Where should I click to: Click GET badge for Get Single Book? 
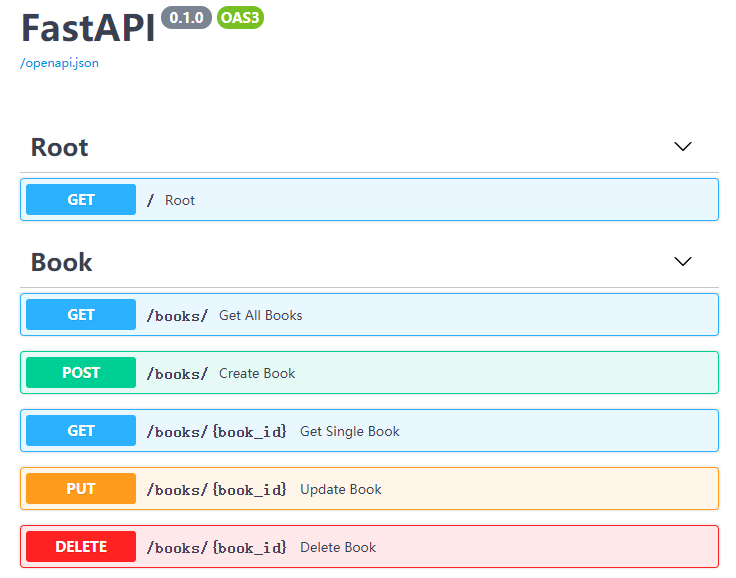(81, 431)
